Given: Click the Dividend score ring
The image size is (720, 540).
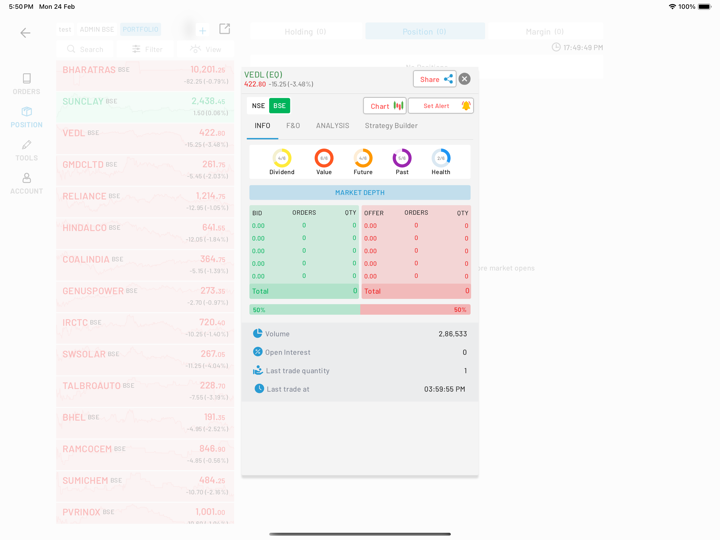Looking at the screenshot, I should [x=282, y=158].
